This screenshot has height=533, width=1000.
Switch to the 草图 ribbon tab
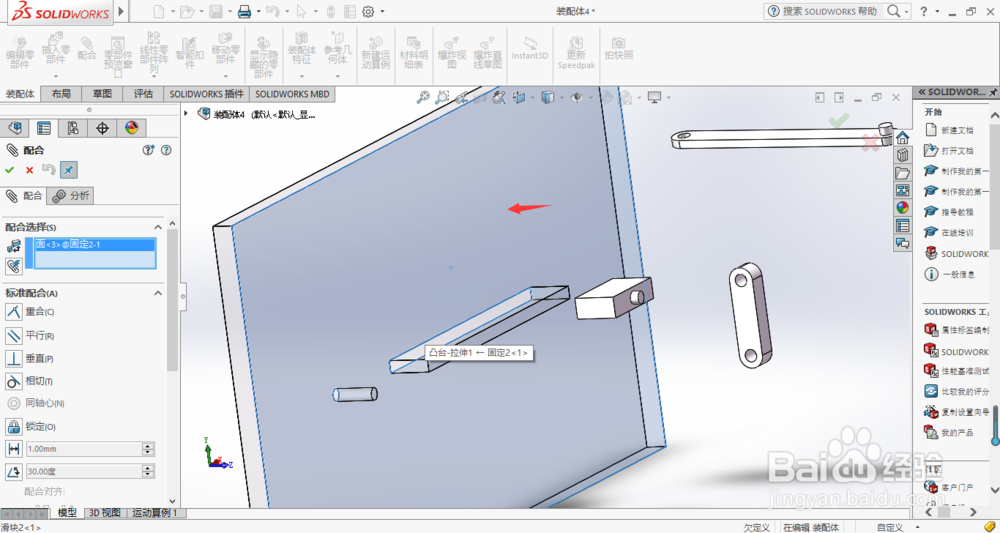tap(102, 94)
